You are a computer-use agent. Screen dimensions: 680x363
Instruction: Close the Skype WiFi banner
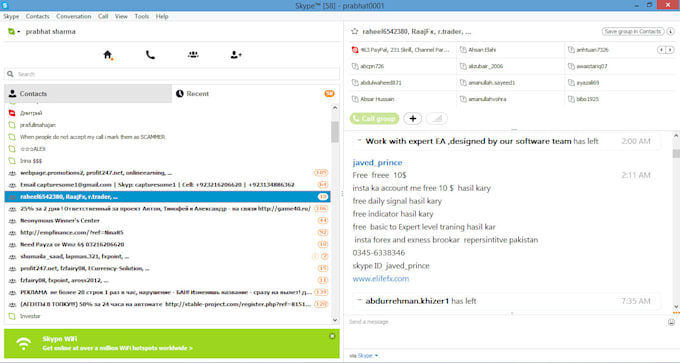[332, 336]
